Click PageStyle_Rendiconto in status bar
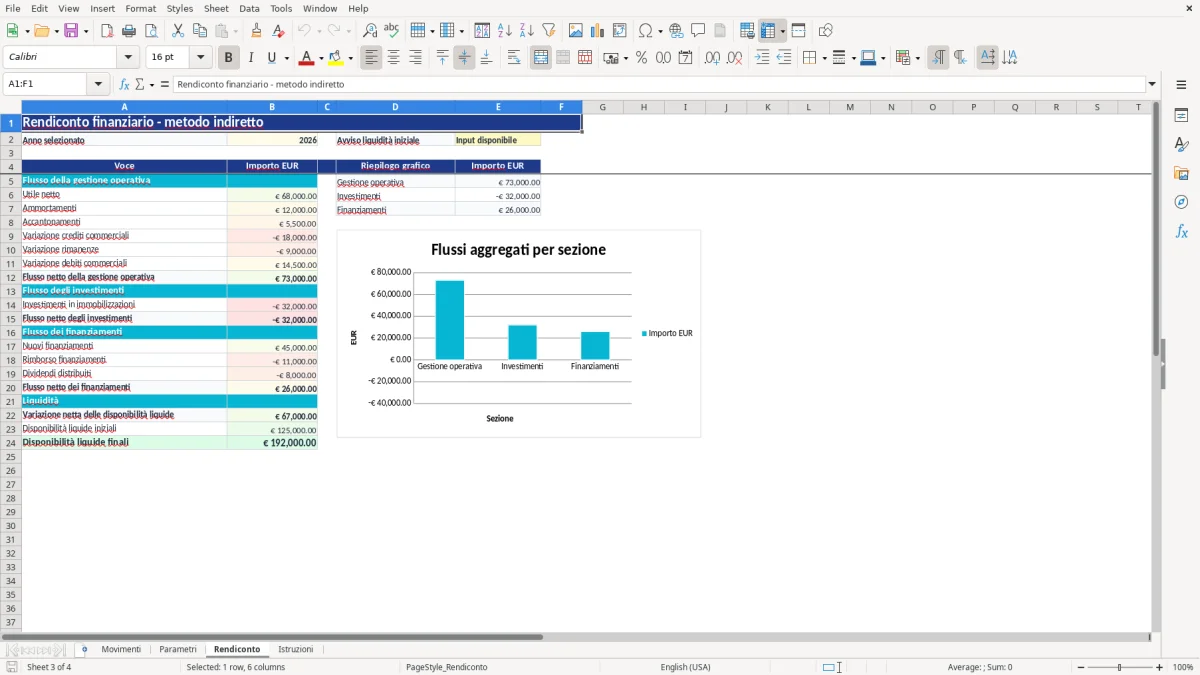 [447, 667]
